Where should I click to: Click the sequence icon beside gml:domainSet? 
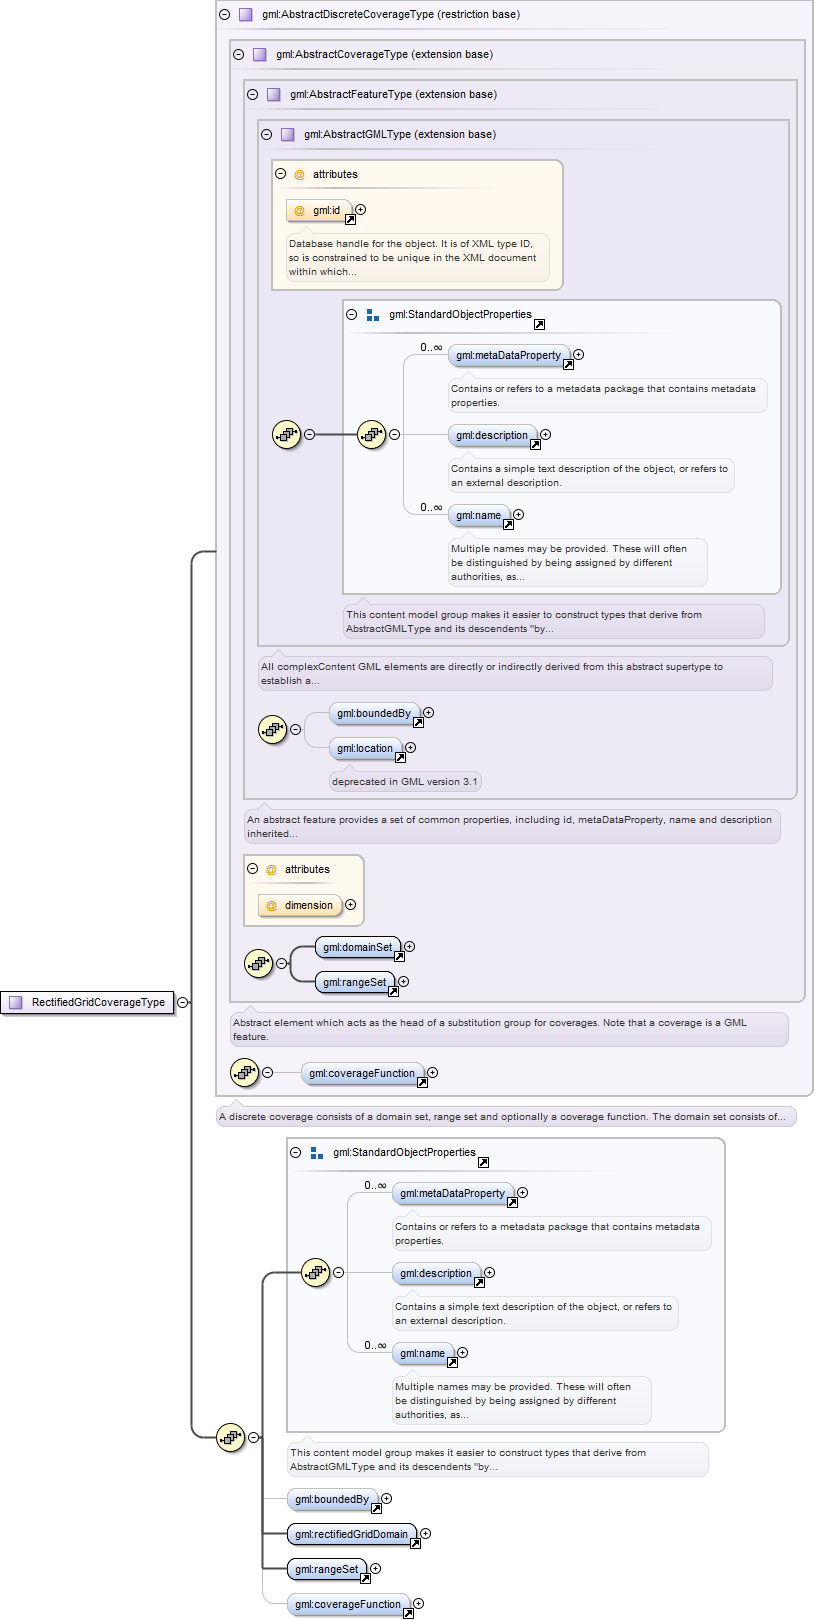(258, 963)
